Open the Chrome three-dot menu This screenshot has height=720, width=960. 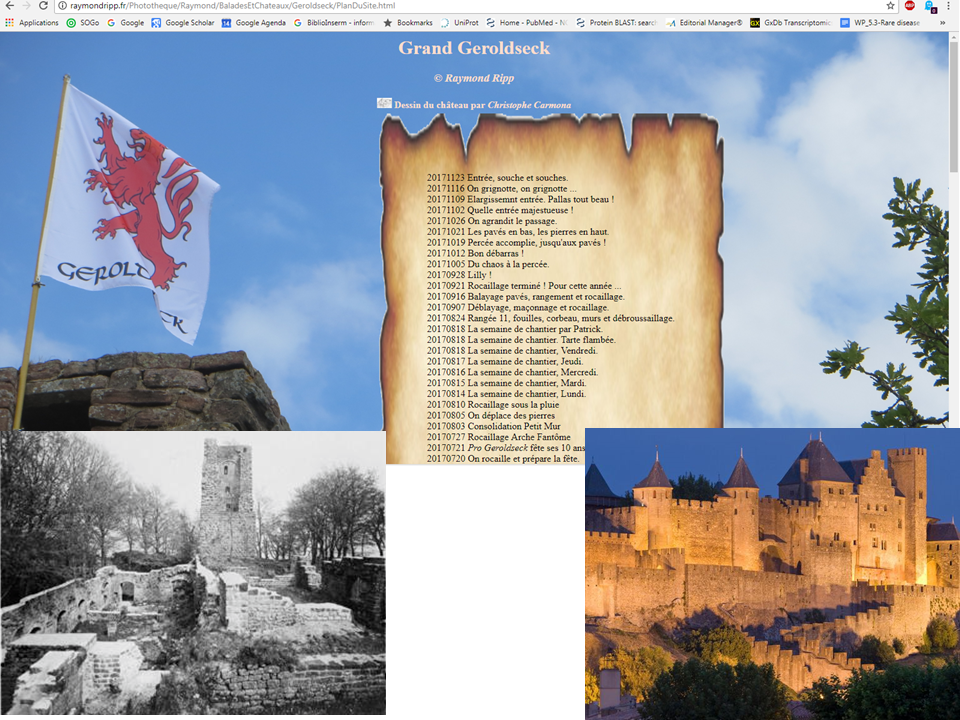point(949,6)
